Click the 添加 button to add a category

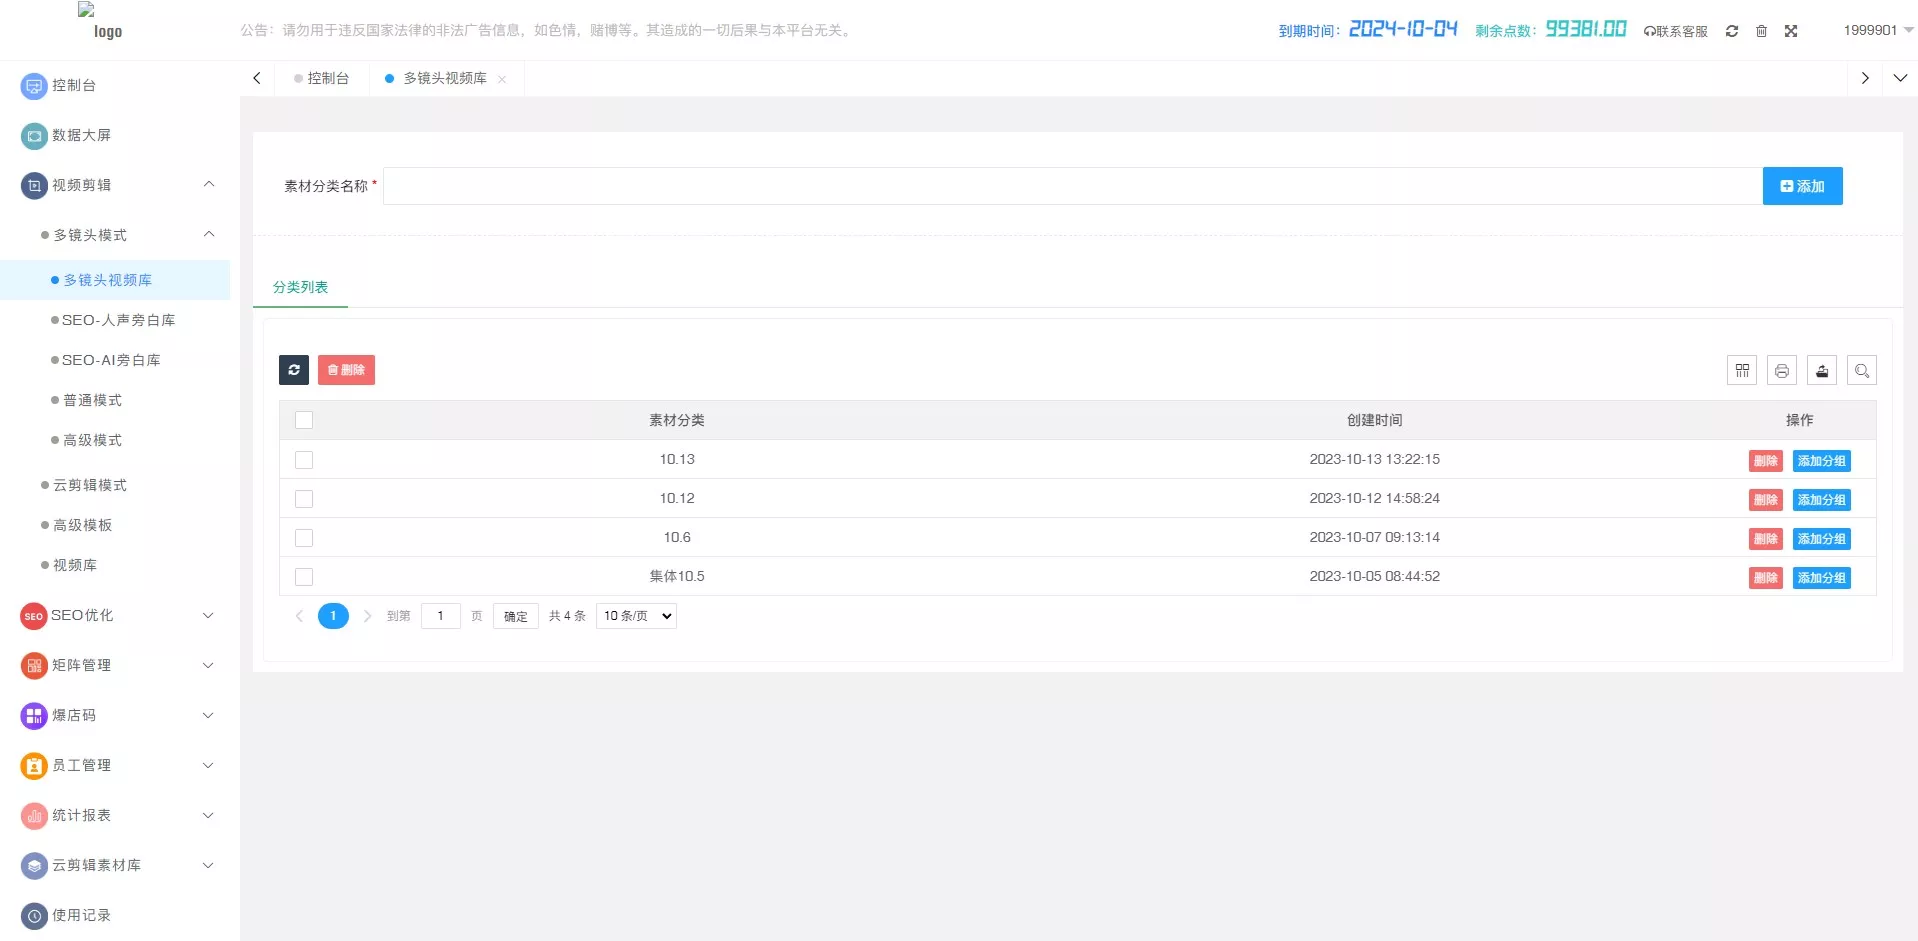click(1802, 186)
